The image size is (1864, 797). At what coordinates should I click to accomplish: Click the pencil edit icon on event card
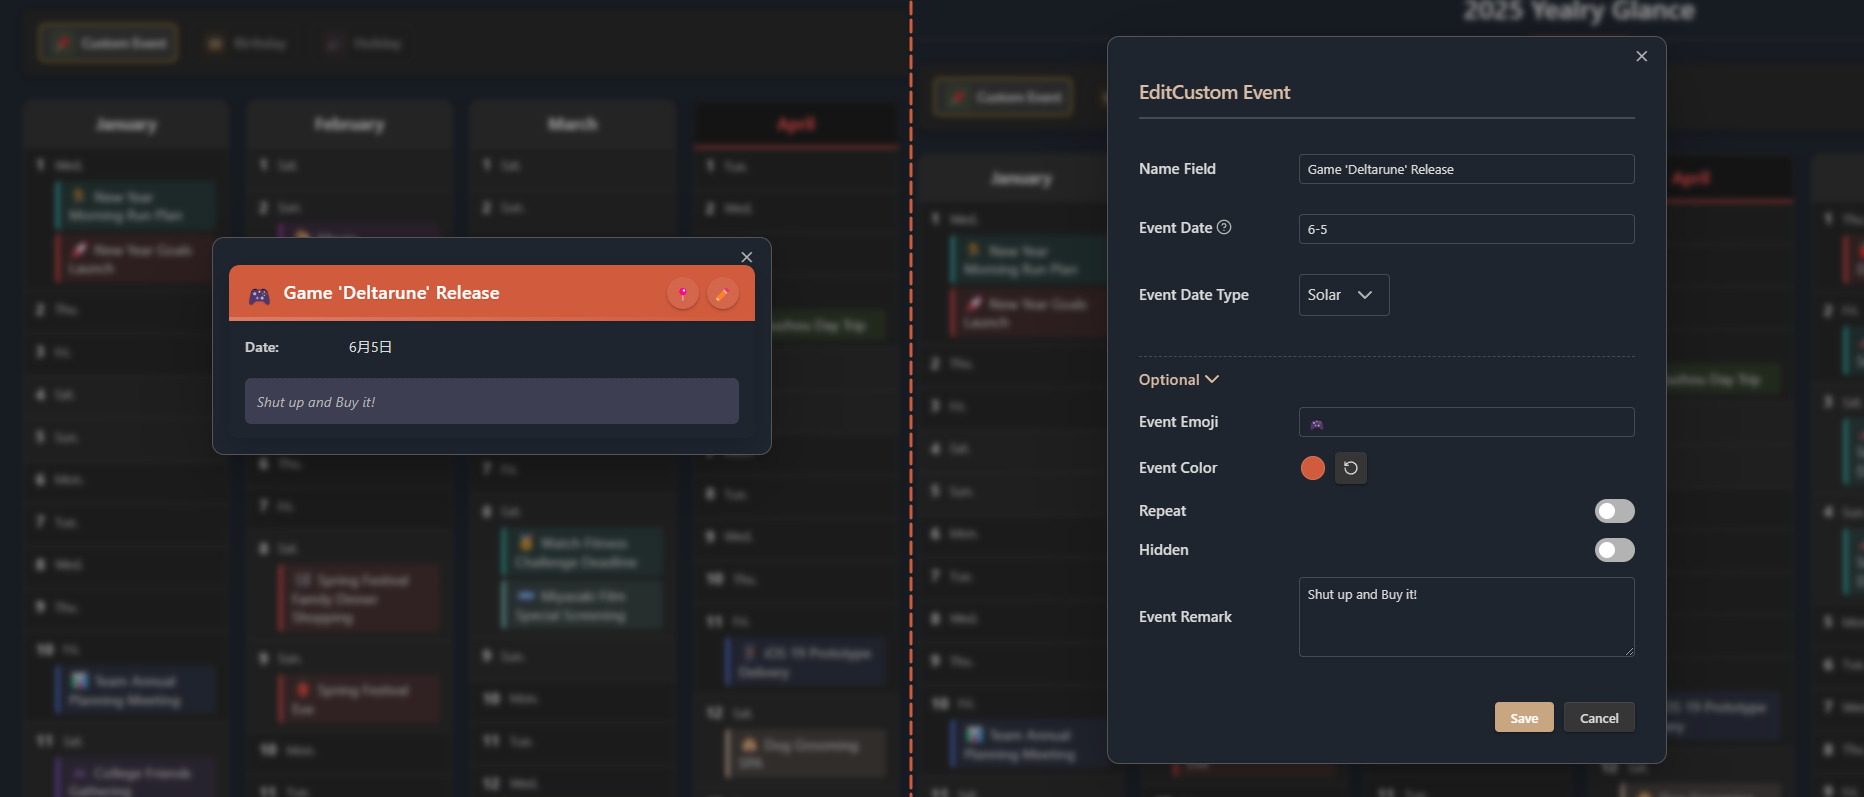click(x=722, y=294)
